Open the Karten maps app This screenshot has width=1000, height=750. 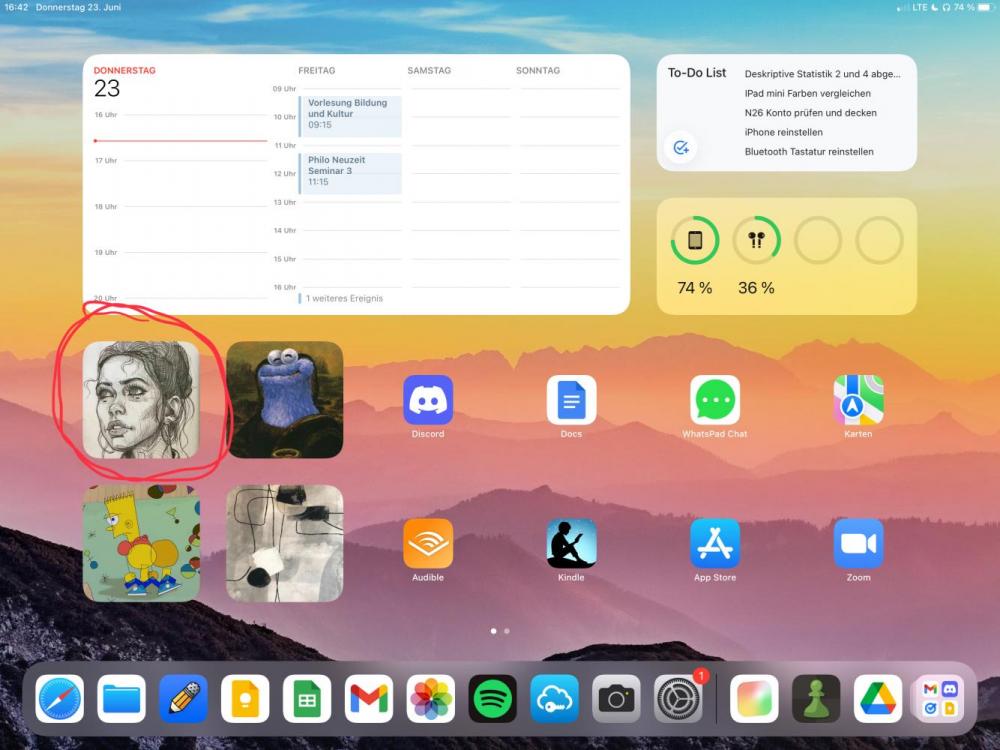(858, 400)
